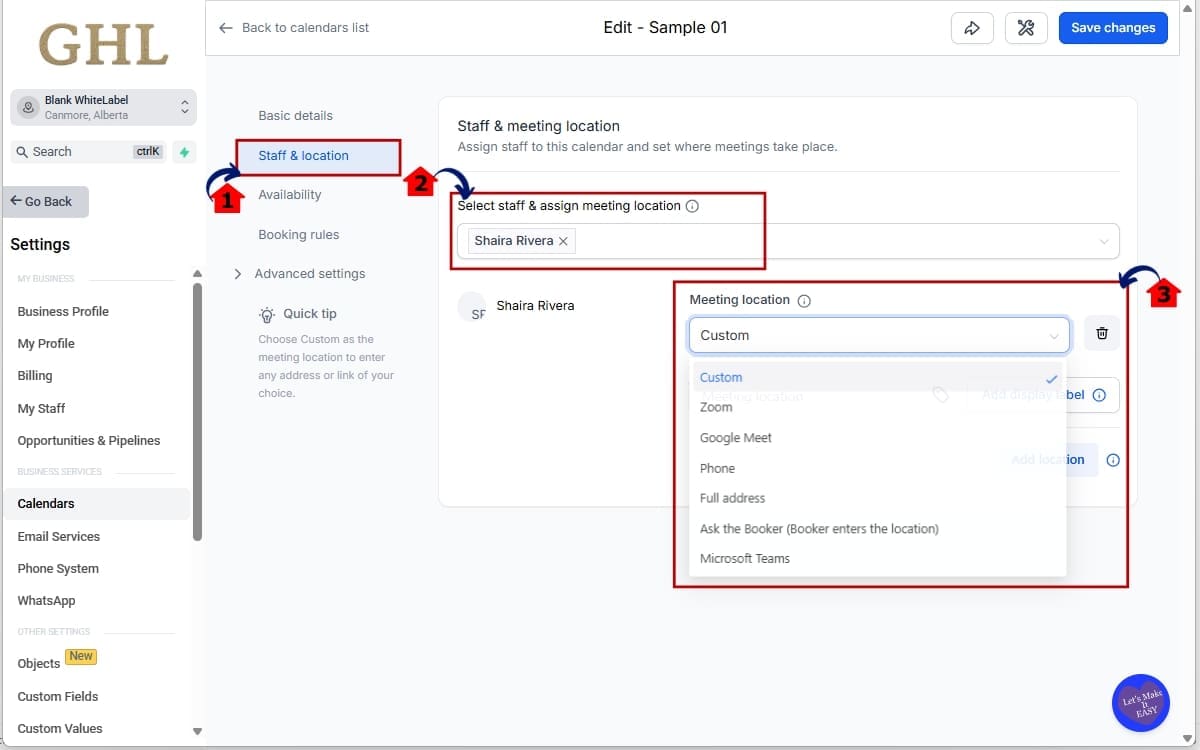
Task: Click the back arrow beside 'Back to calendars list'
Action: (x=226, y=28)
